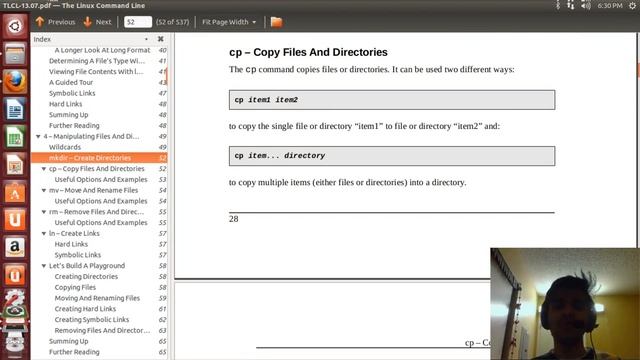This screenshot has width=640, height=360.
Task: Open the system gear menu top-right
Action: point(632,5)
